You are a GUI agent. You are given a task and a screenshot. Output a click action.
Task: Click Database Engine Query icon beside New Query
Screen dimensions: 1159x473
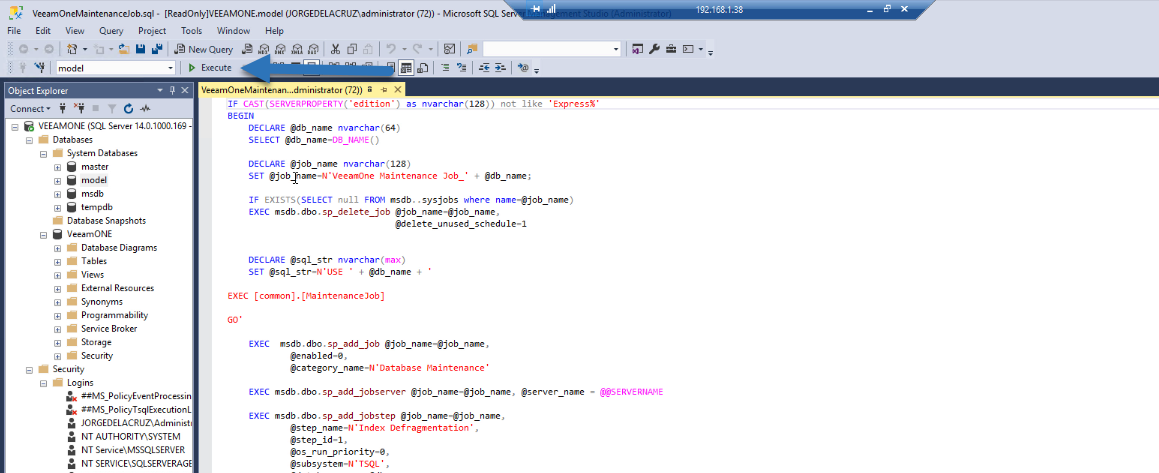click(248, 50)
